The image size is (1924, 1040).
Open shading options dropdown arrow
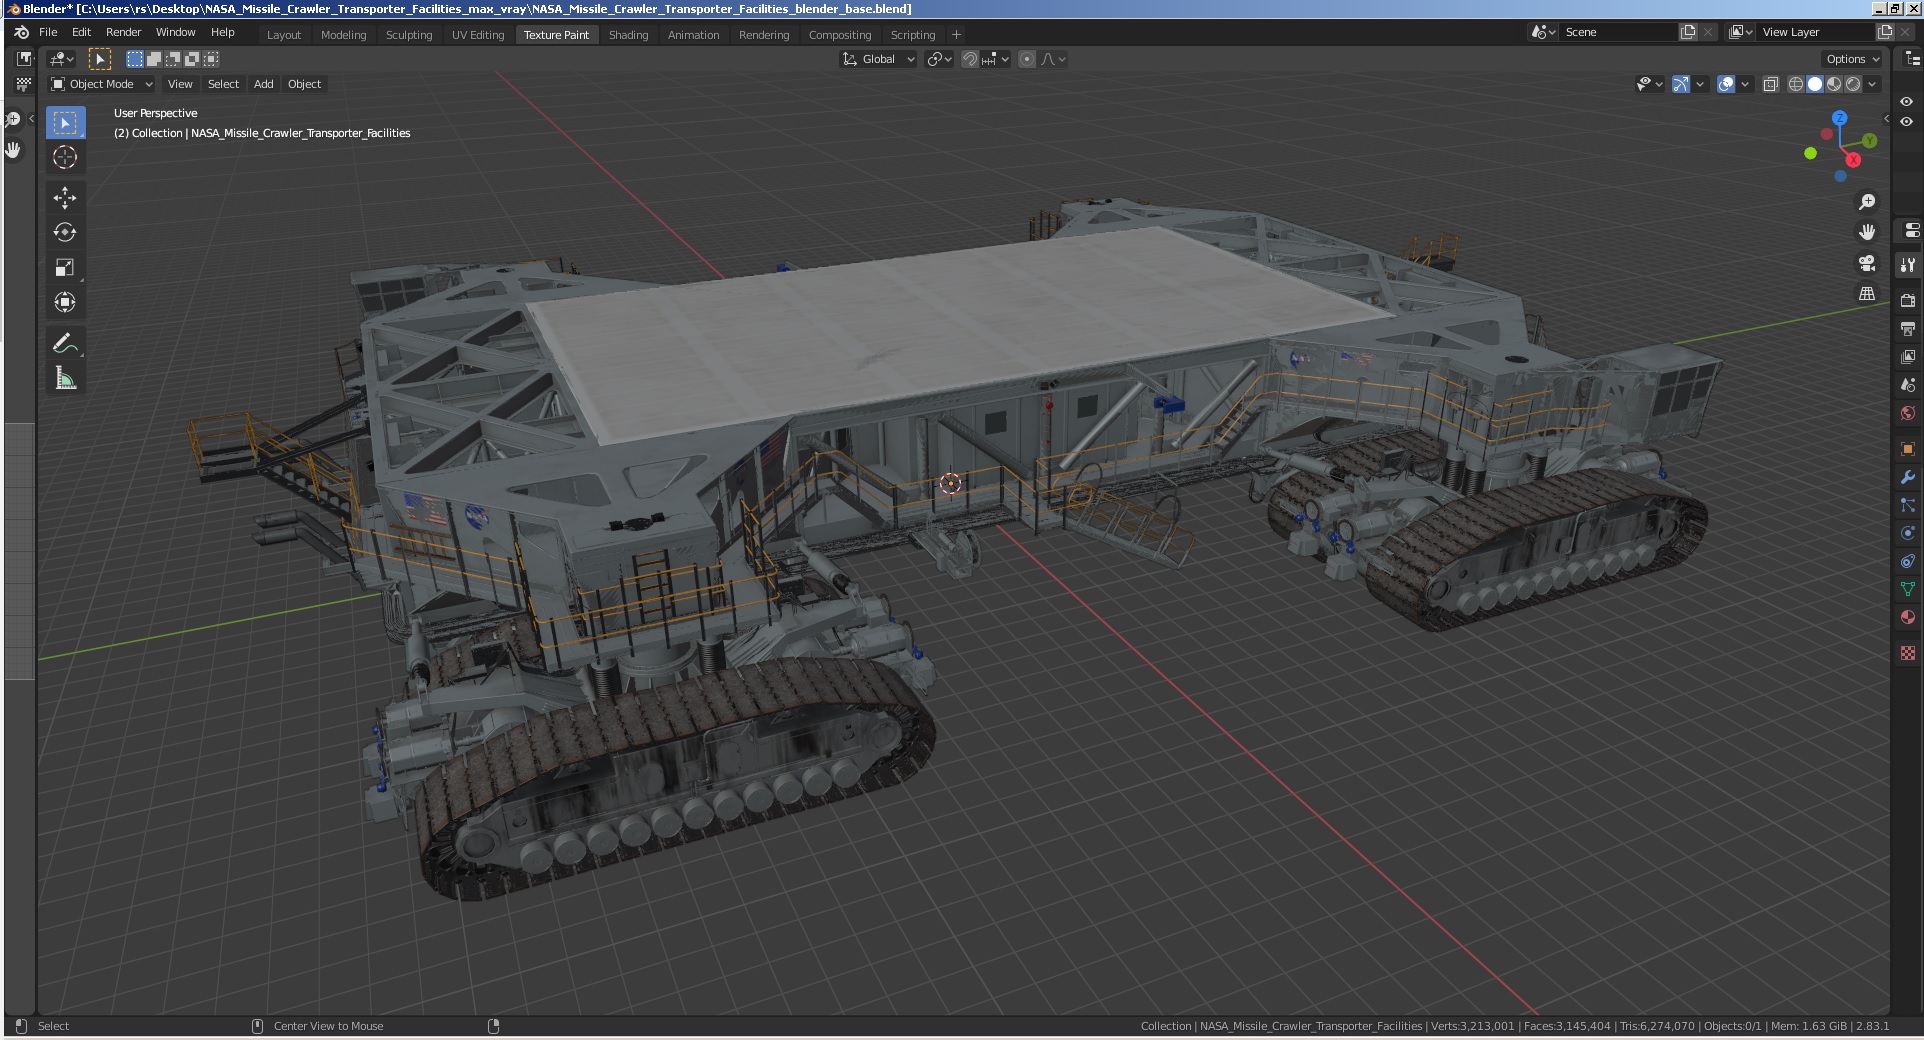click(1872, 84)
